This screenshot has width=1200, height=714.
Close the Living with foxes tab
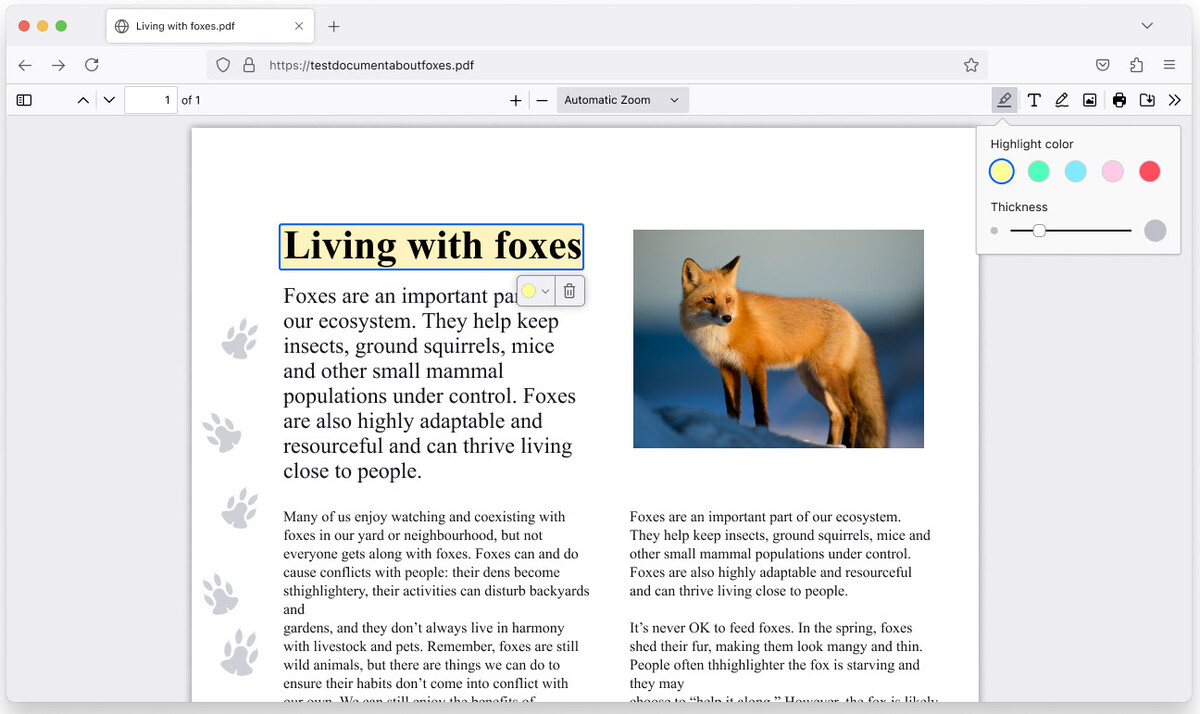(x=299, y=26)
